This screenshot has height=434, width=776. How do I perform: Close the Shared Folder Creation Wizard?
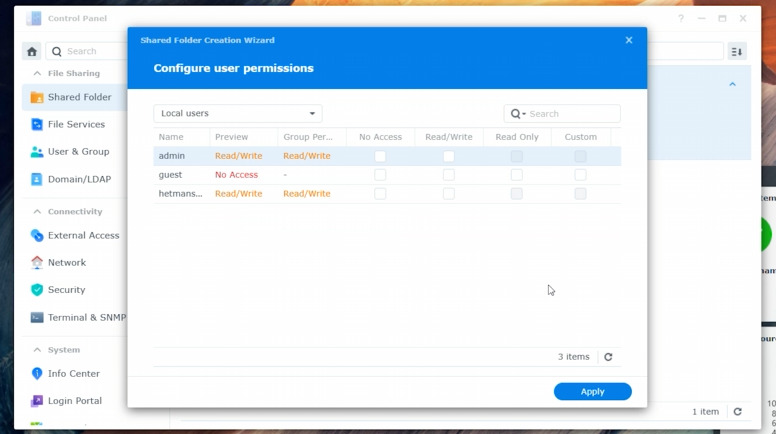point(629,40)
